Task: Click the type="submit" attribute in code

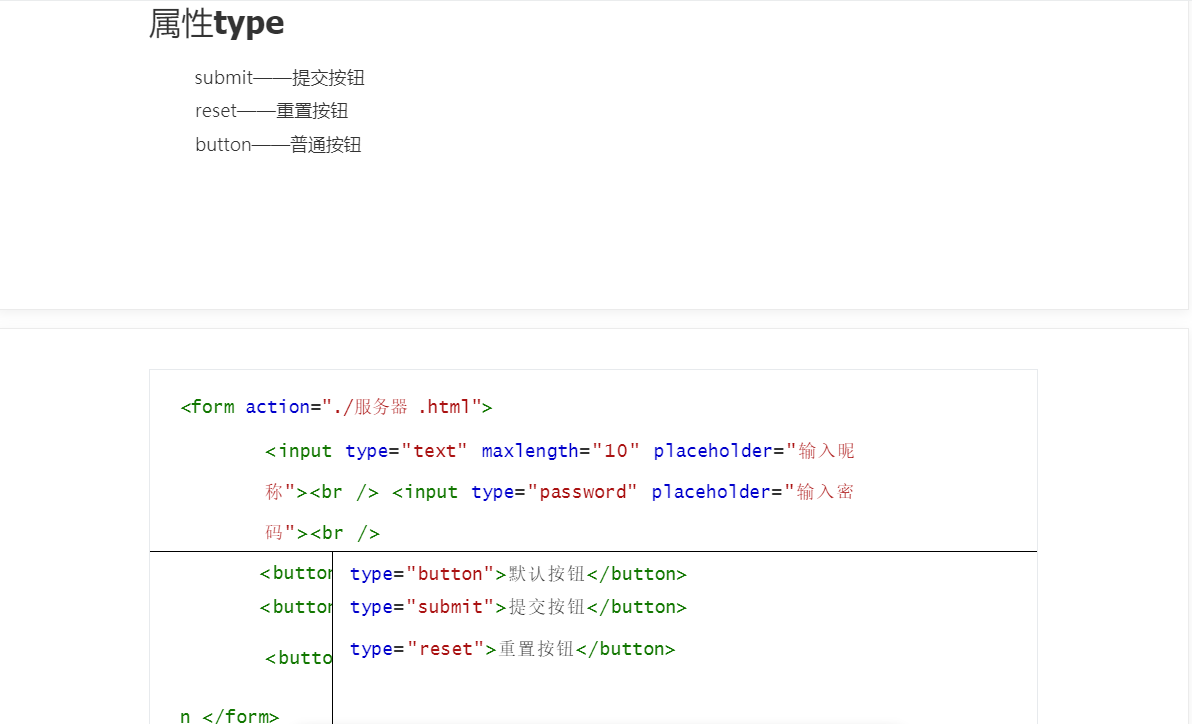Action: pos(422,607)
